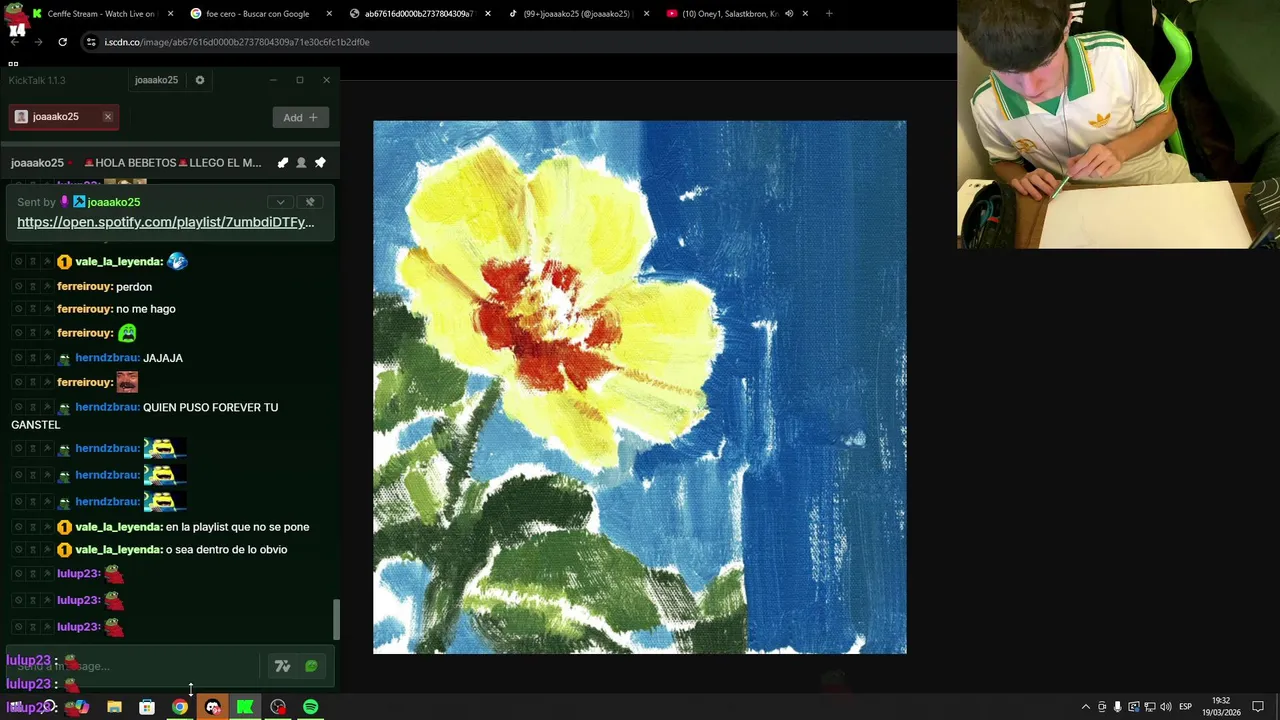This screenshot has width=1280, height=720.
Task: Click the moderator sword icon in chat header
Action: (x=283, y=163)
